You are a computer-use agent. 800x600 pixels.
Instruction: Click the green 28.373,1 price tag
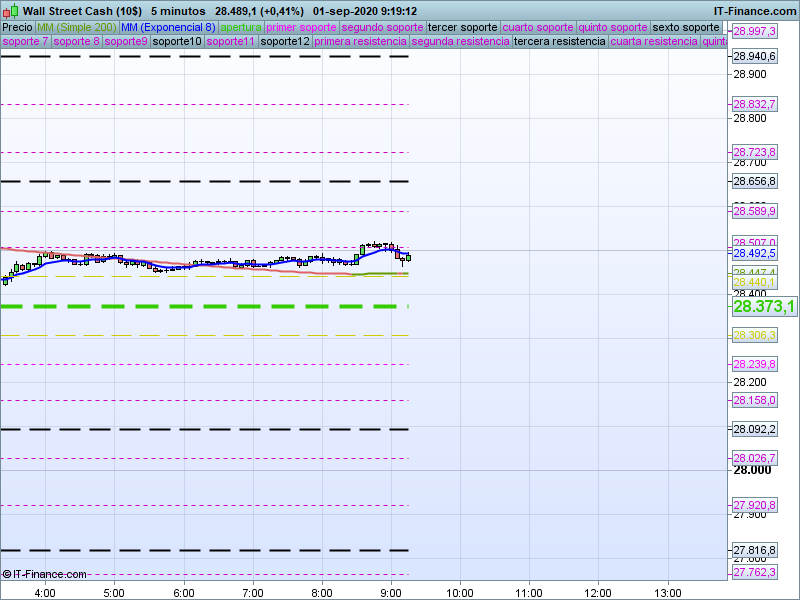pyautogui.click(x=764, y=307)
